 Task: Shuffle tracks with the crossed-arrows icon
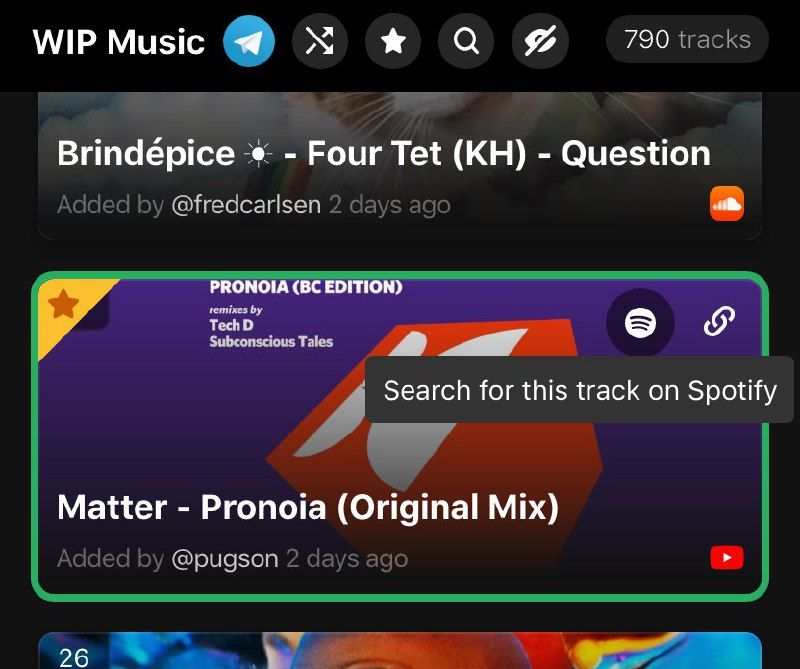(x=320, y=41)
